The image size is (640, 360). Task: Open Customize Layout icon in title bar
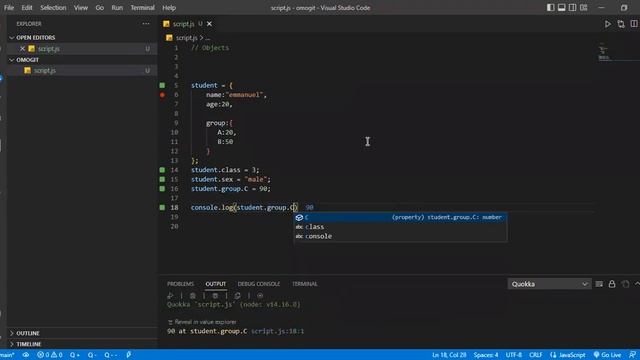coord(584,8)
